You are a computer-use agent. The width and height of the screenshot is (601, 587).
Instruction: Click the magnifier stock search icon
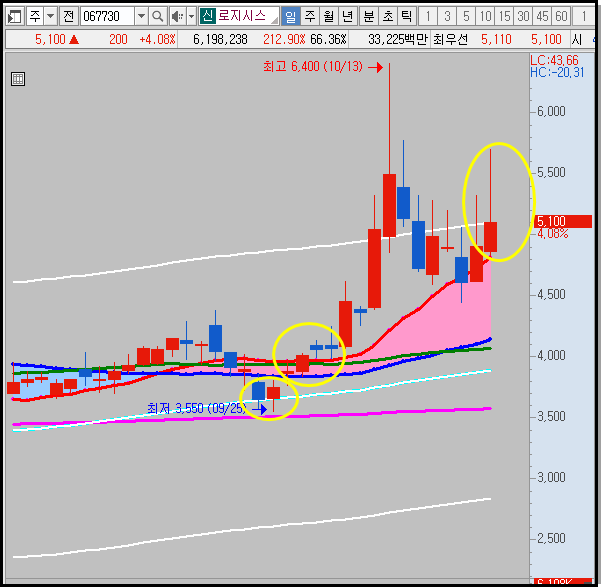(x=157, y=16)
